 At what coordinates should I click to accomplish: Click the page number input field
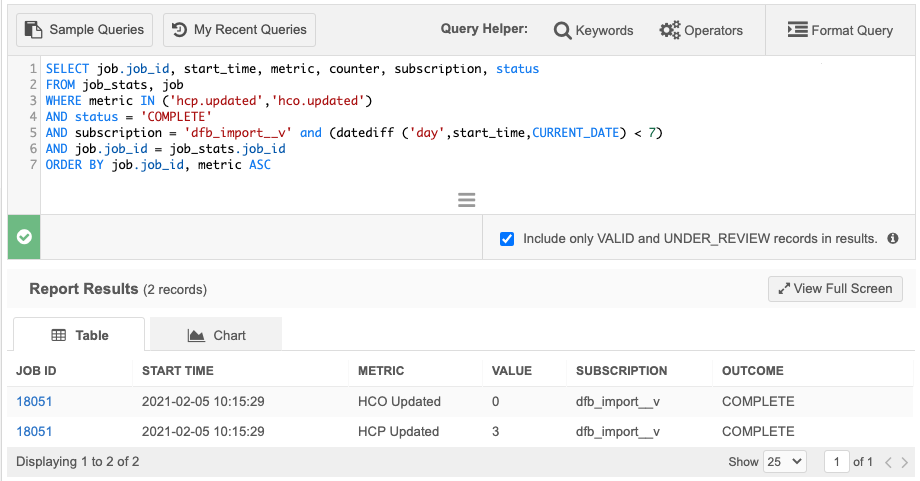coord(835,462)
